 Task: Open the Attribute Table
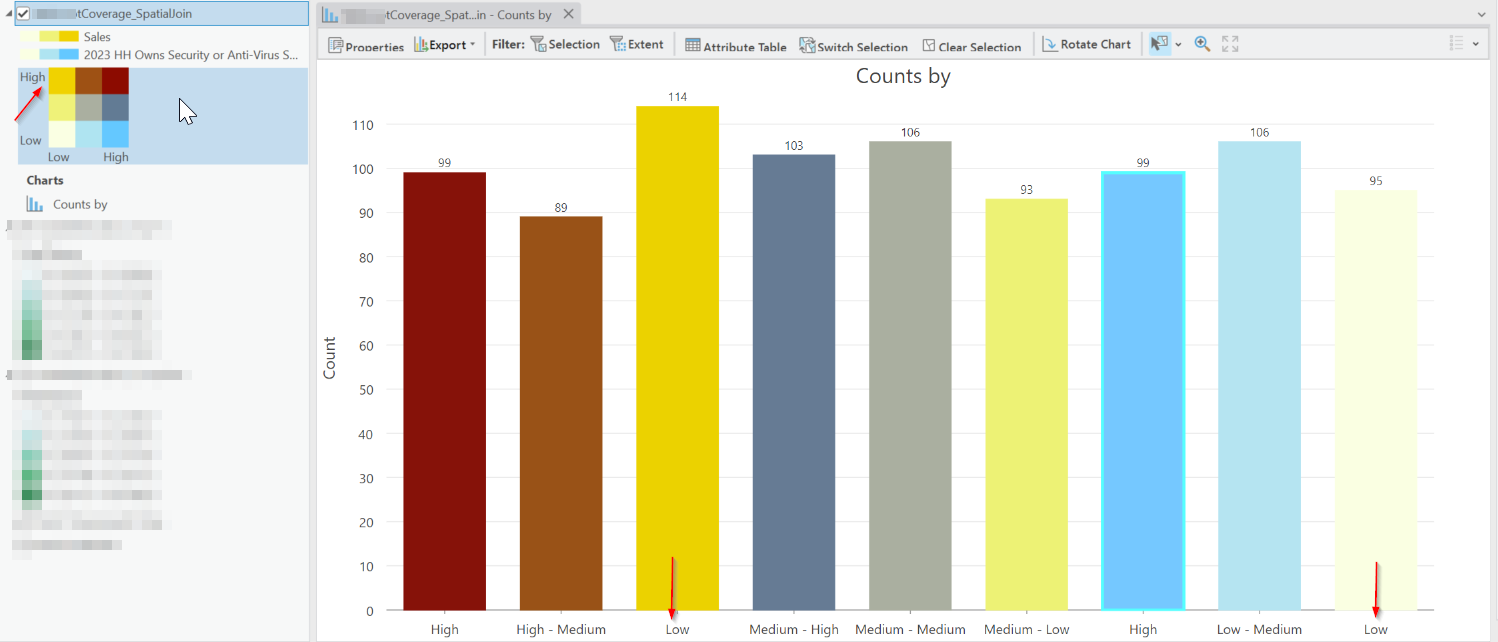736,45
